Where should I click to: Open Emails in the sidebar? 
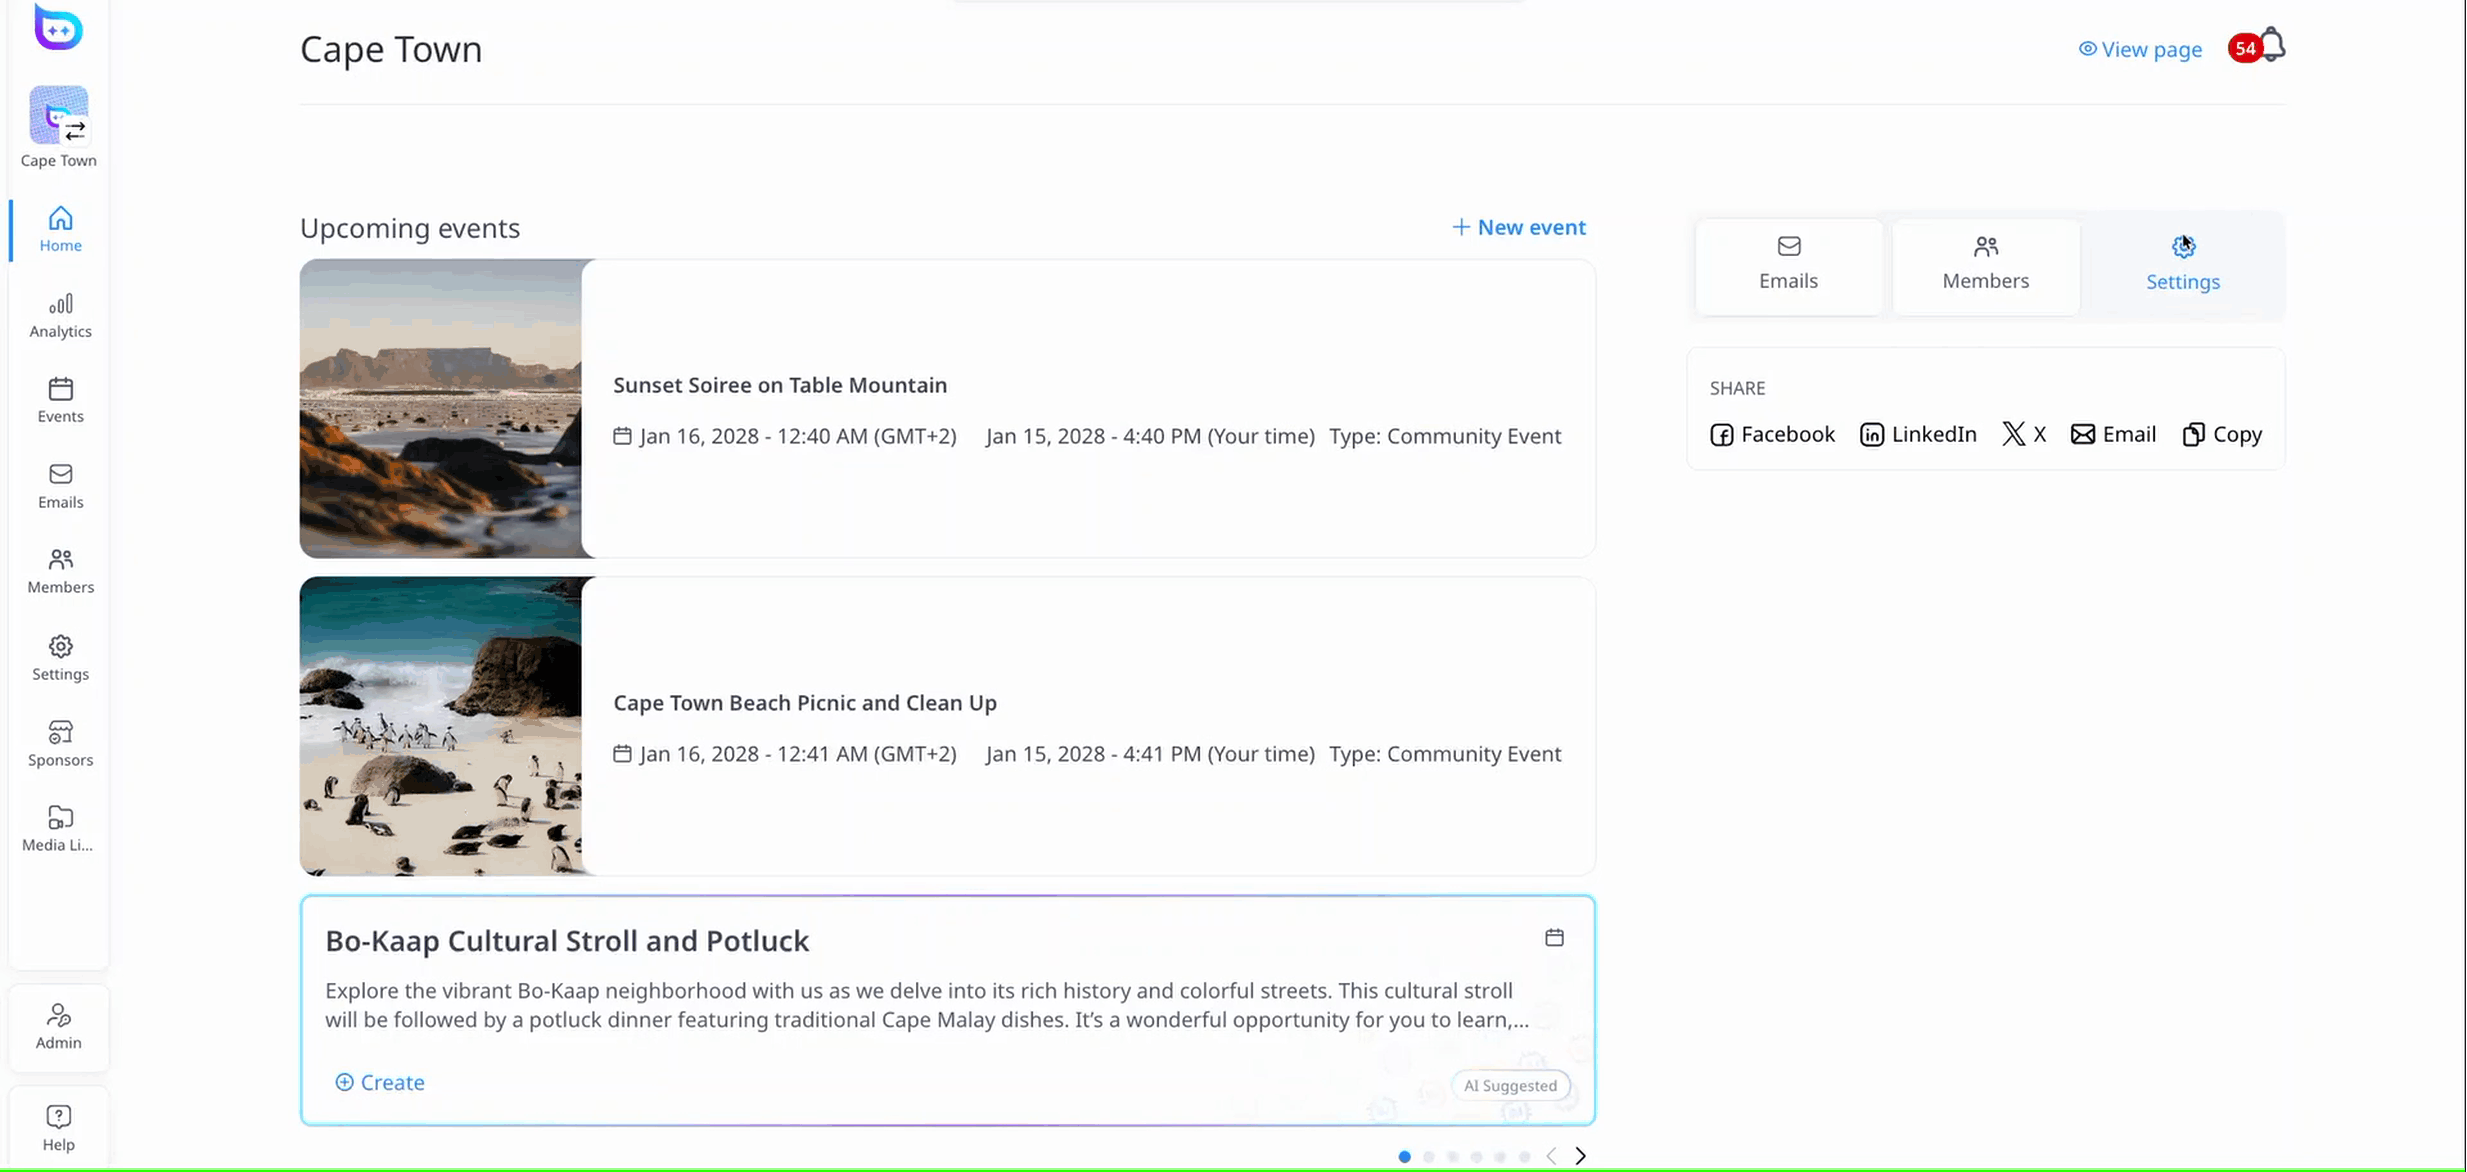[60, 486]
